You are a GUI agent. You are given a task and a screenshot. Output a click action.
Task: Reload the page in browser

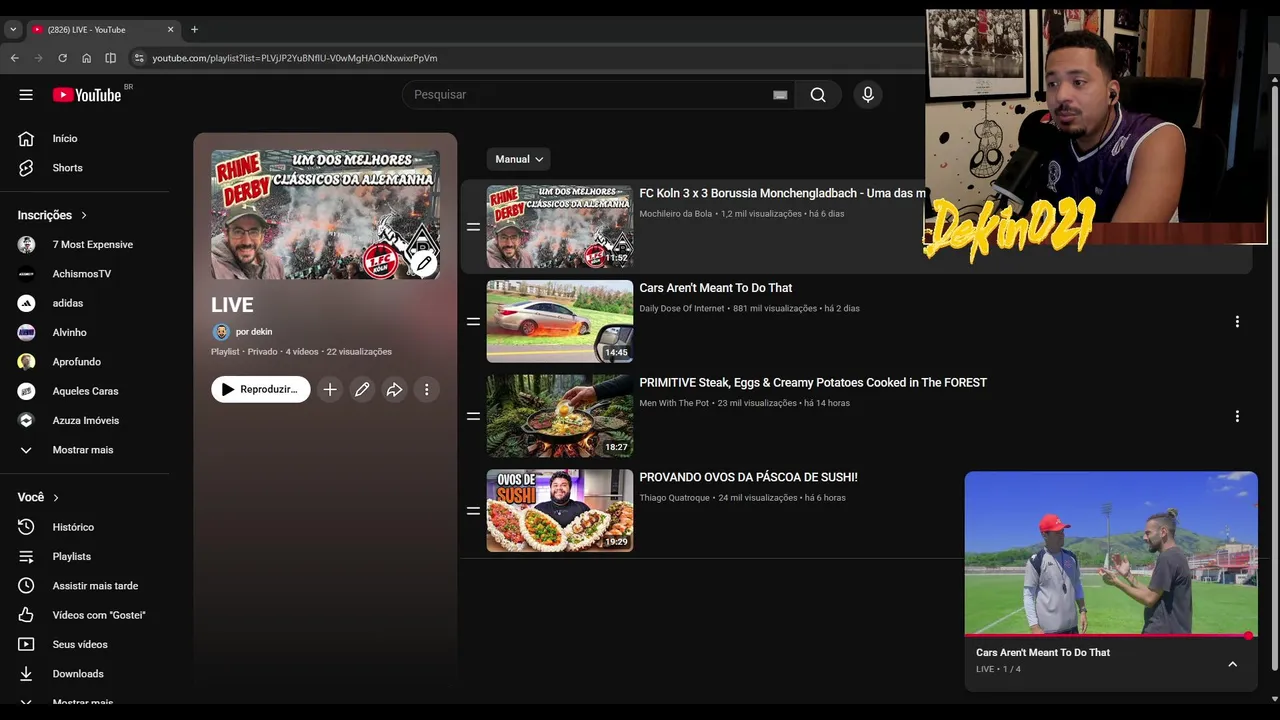[x=62, y=58]
